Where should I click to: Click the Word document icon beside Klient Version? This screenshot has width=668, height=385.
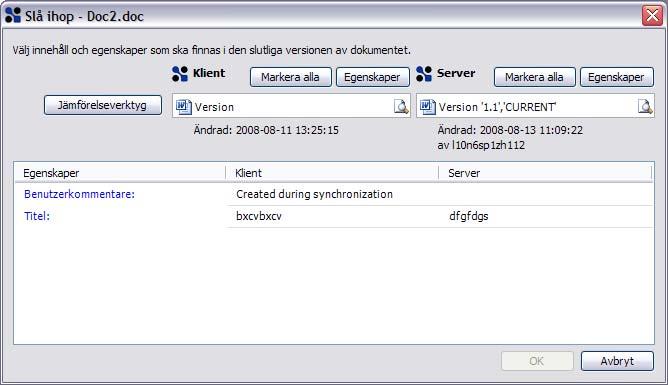tap(184, 106)
